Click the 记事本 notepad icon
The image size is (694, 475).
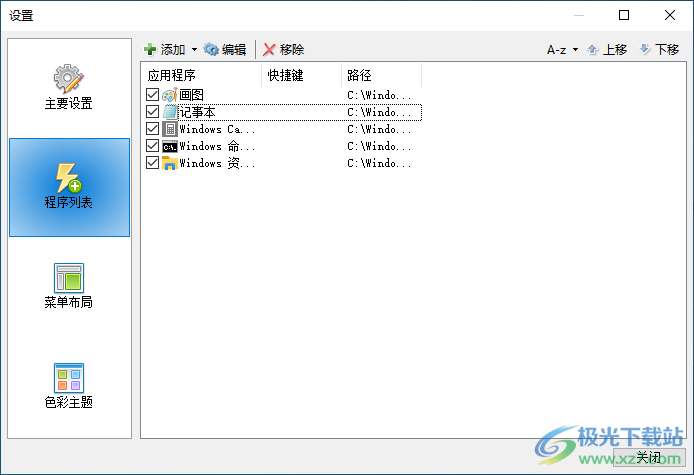coord(170,112)
